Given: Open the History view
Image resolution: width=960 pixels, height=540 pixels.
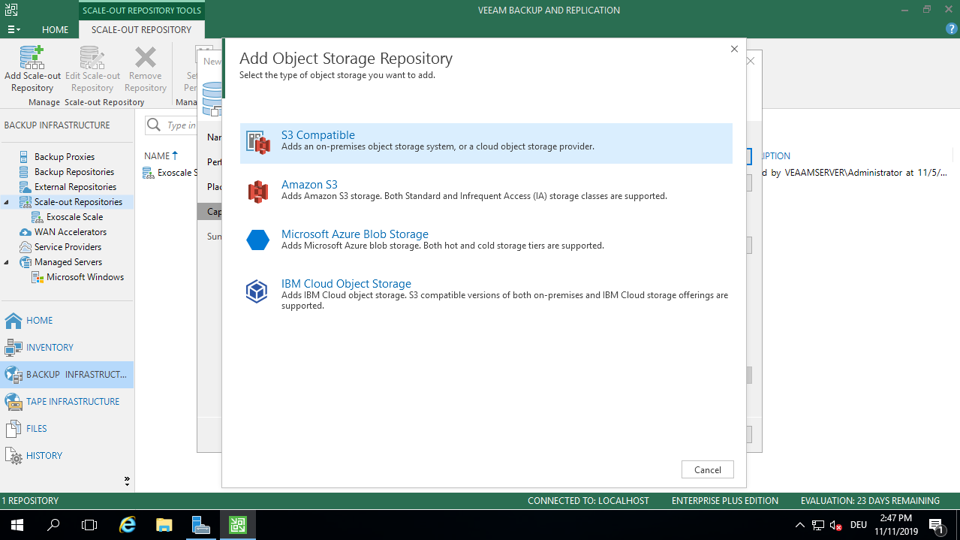Looking at the screenshot, I should (44, 455).
